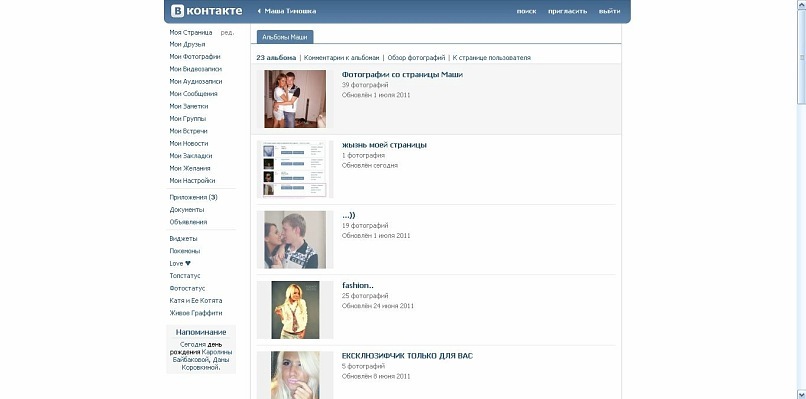Select the Альбомы Маши tab
The height and width of the screenshot is (399, 806).
pyautogui.click(x=285, y=37)
